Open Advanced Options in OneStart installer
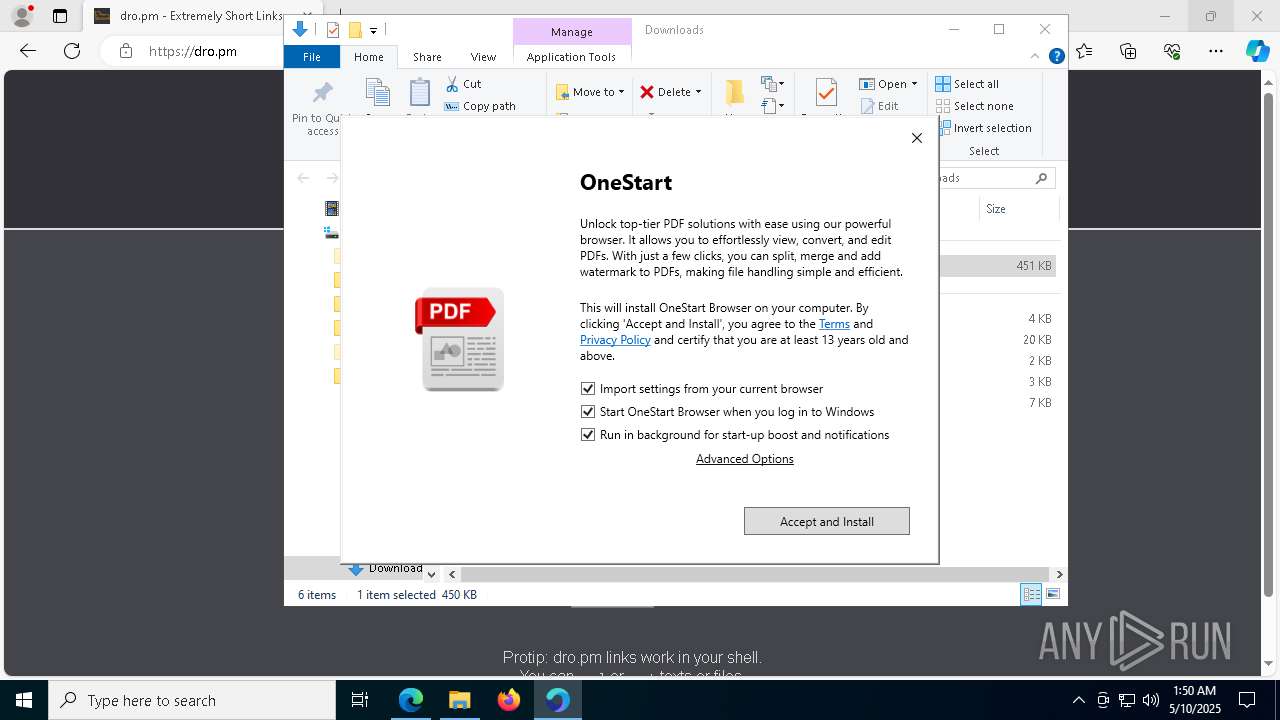This screenshot has width=1280, height=720. [x=745, y=459]
